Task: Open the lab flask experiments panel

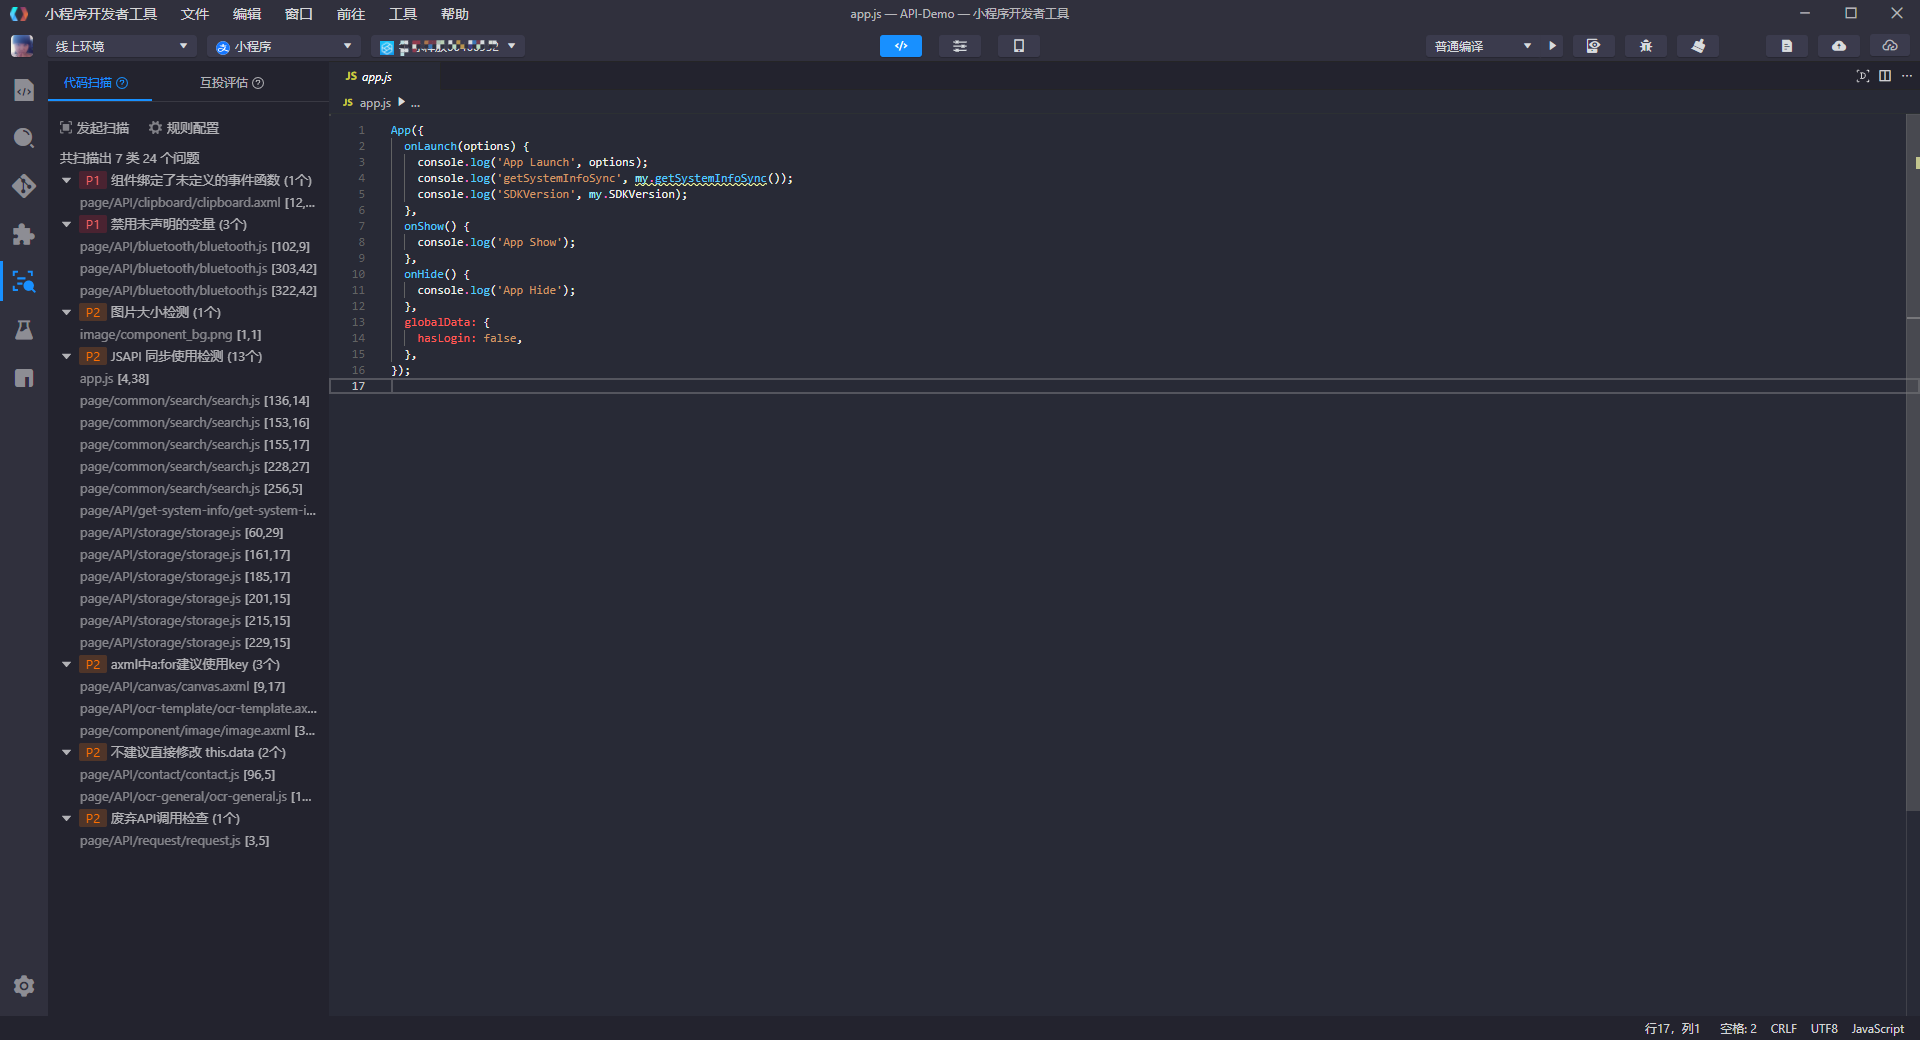Action: pos(24,330)
